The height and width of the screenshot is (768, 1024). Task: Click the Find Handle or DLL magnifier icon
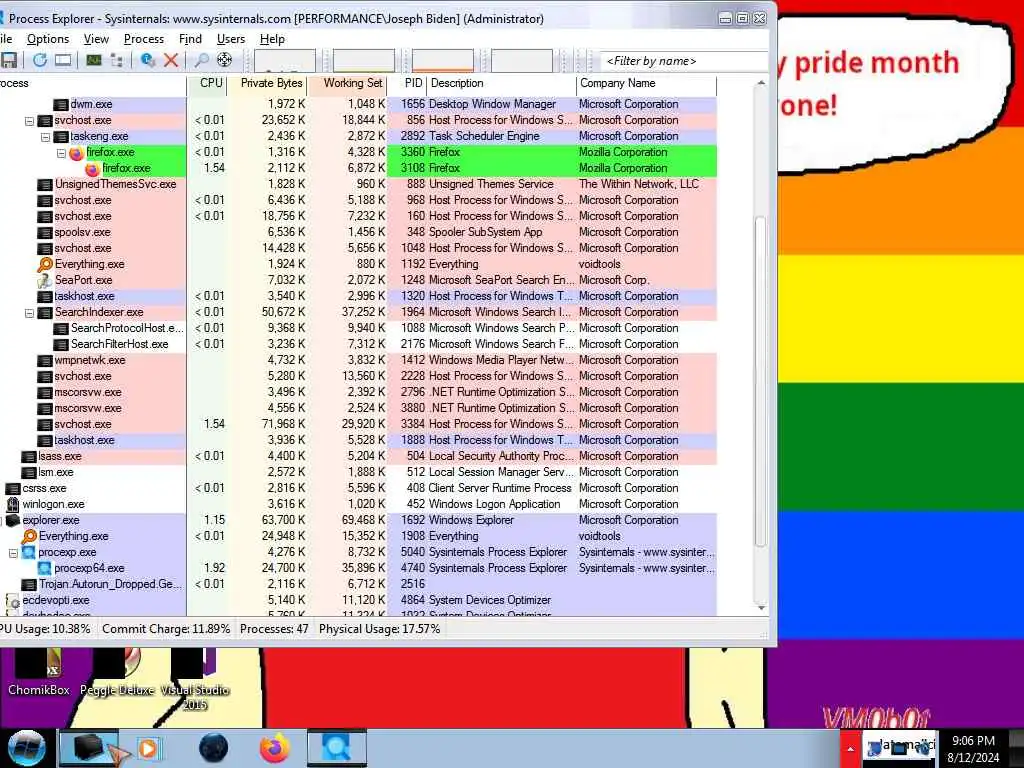click(x=202, y=61)
